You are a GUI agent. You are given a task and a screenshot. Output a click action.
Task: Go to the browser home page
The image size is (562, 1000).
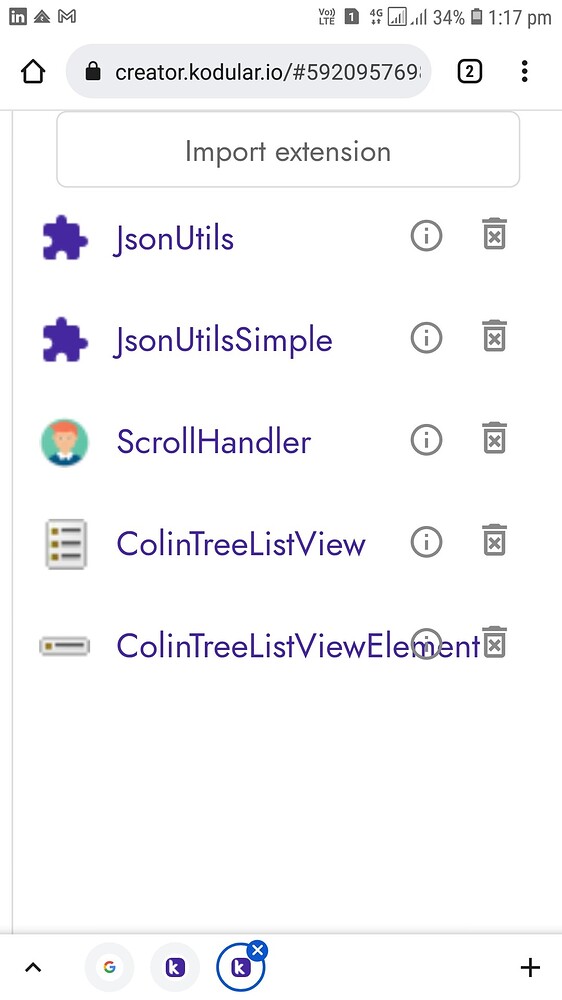pyautogui.click(x=33, y=71)
